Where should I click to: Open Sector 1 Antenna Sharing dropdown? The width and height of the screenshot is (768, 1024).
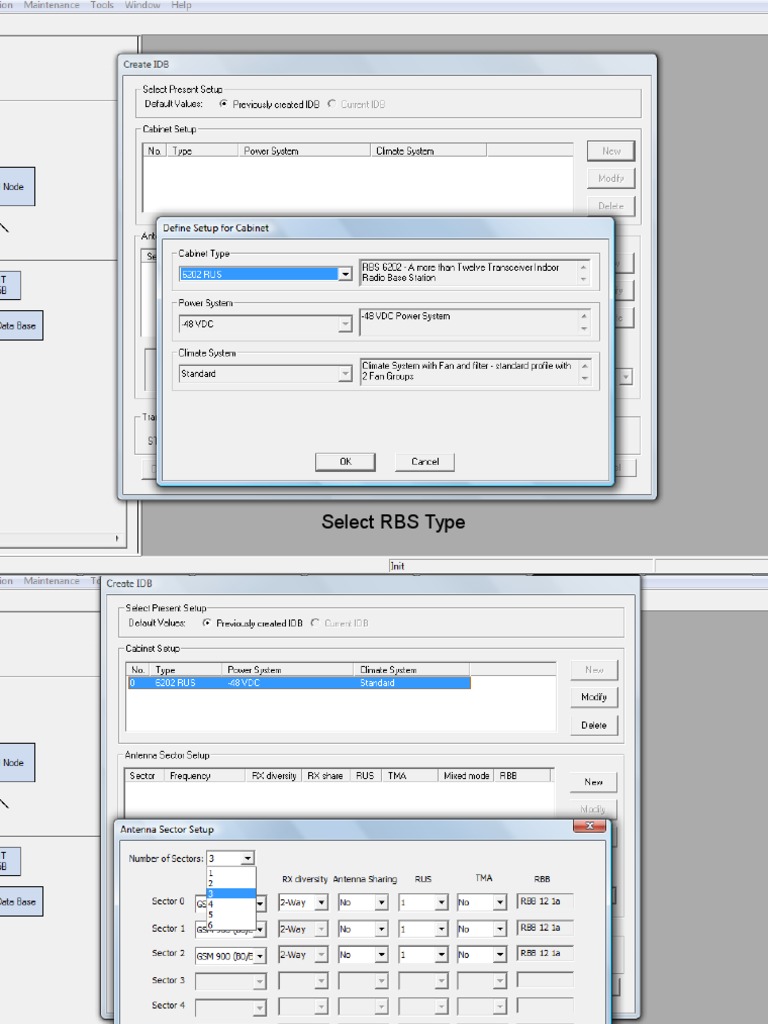click(381, 929)
